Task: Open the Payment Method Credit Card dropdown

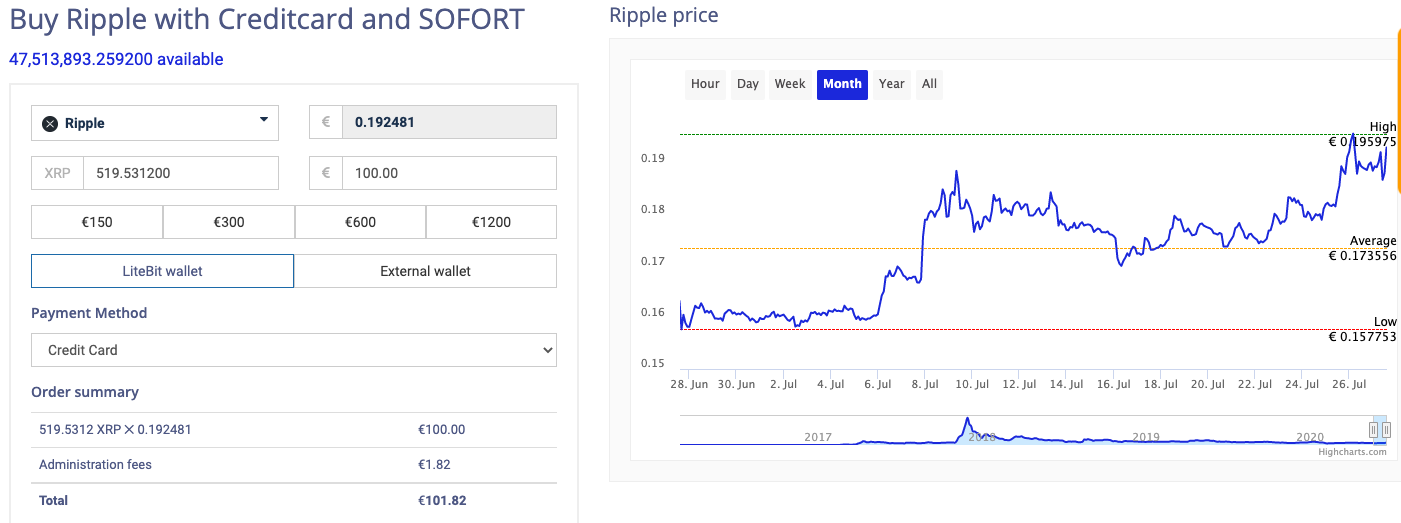Action: (294, 350)
